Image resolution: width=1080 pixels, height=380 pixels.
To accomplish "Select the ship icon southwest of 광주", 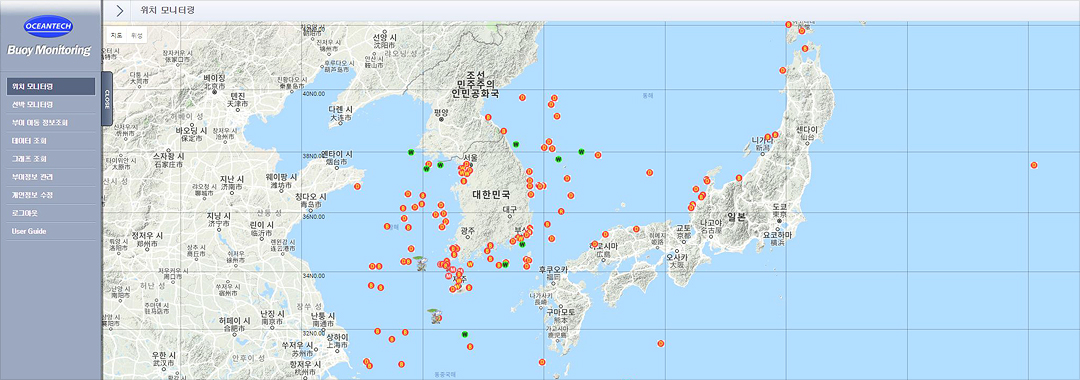I will 423,263.
